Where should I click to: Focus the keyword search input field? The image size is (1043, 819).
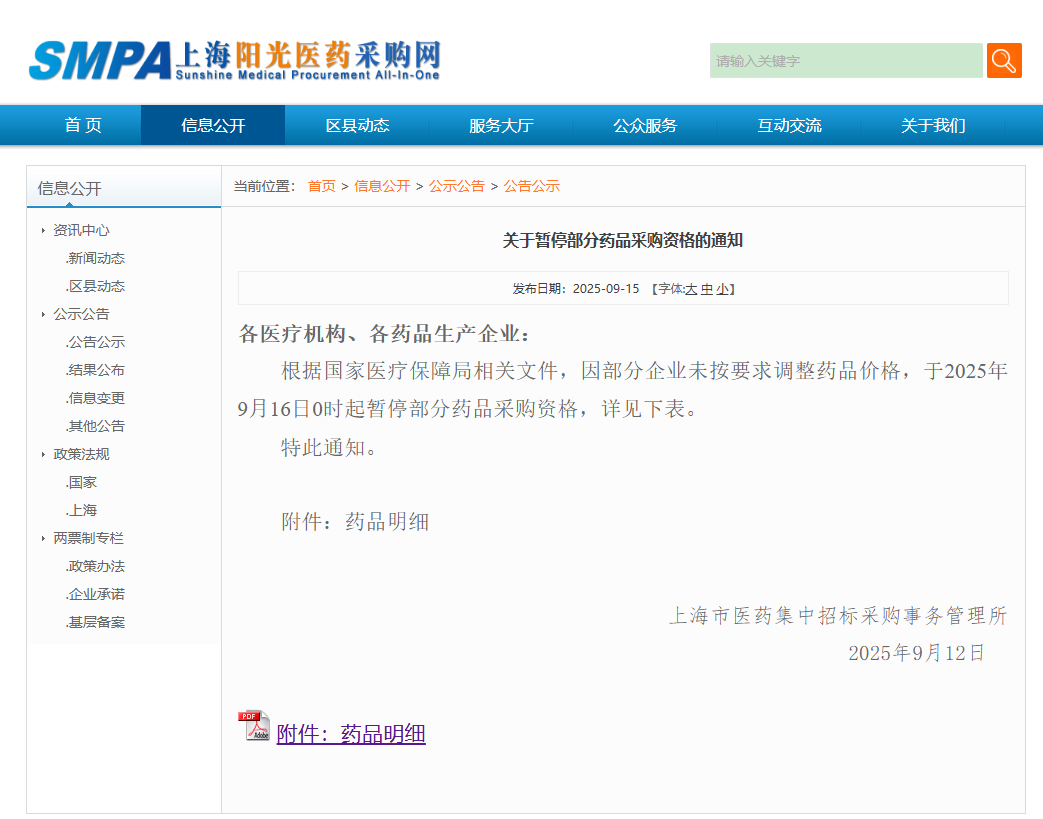click(846, 61)
